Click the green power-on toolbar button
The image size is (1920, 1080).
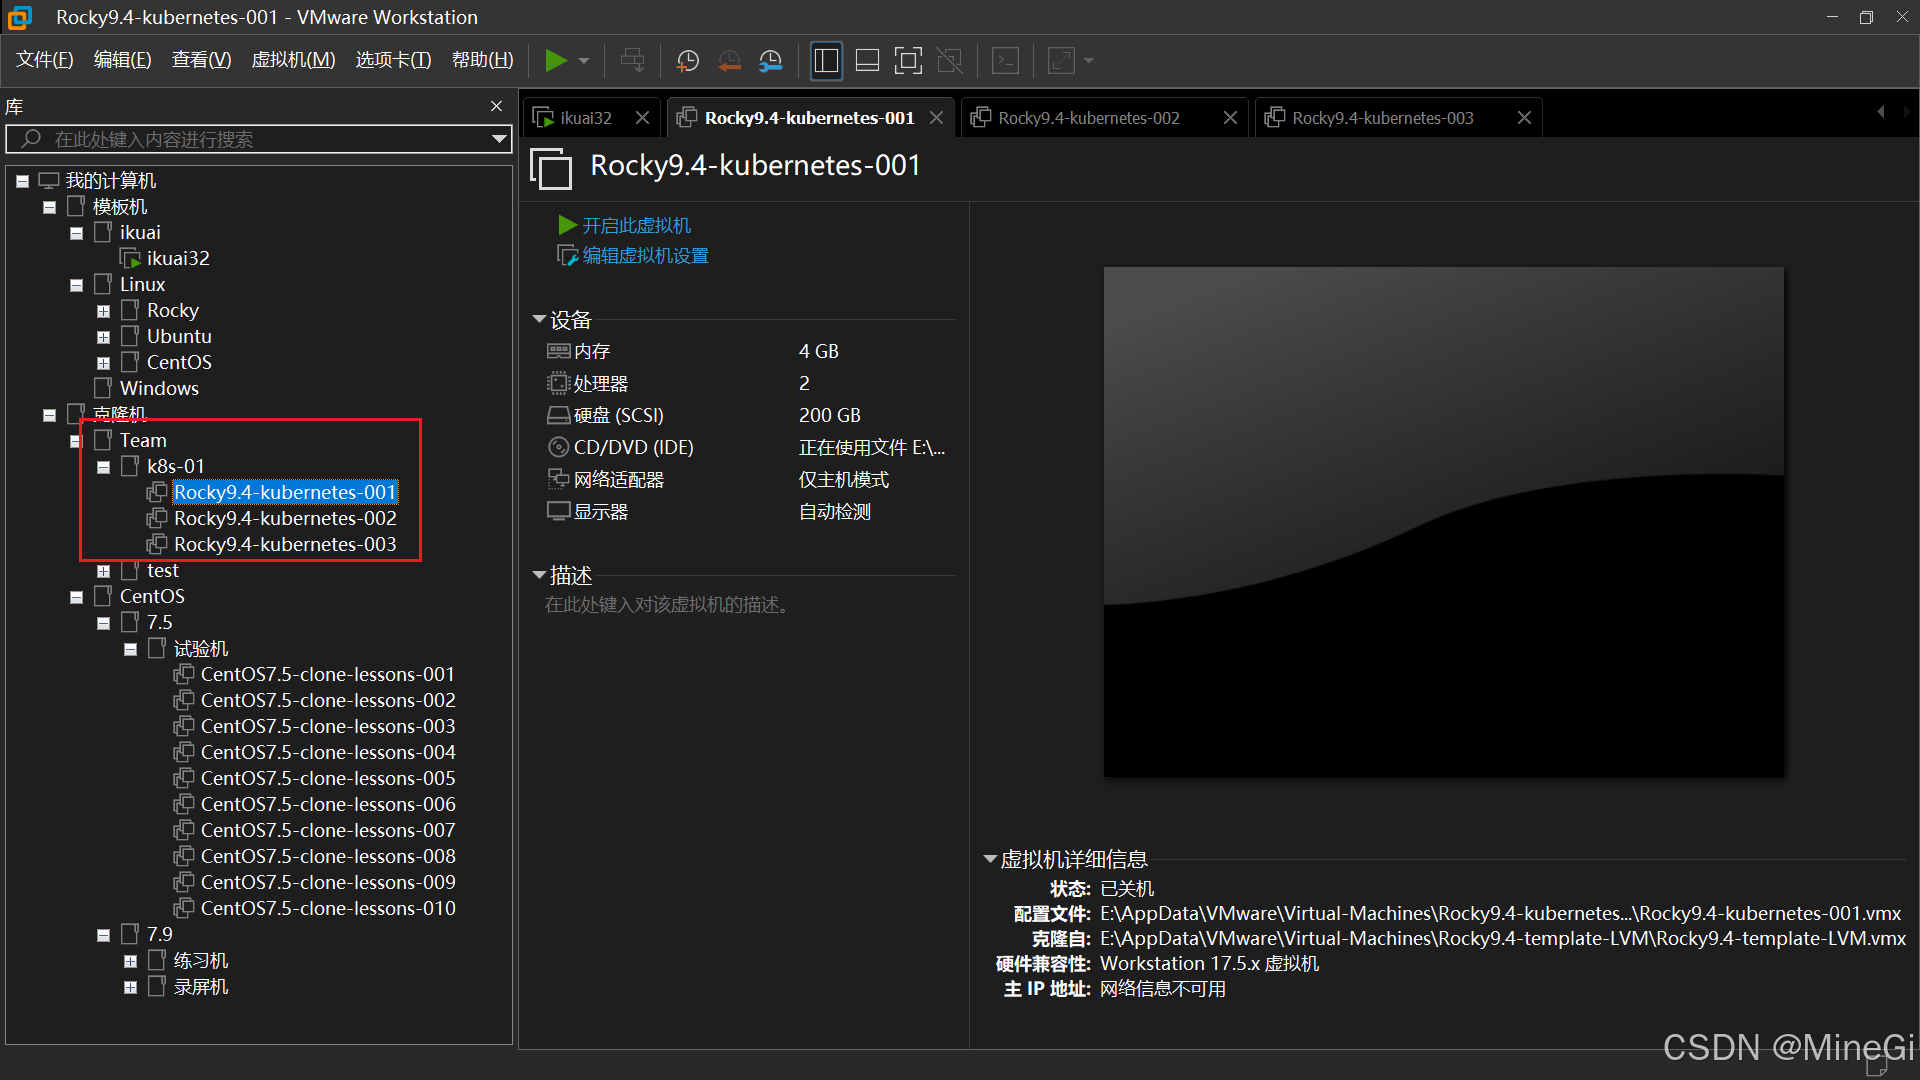[556, 61]
